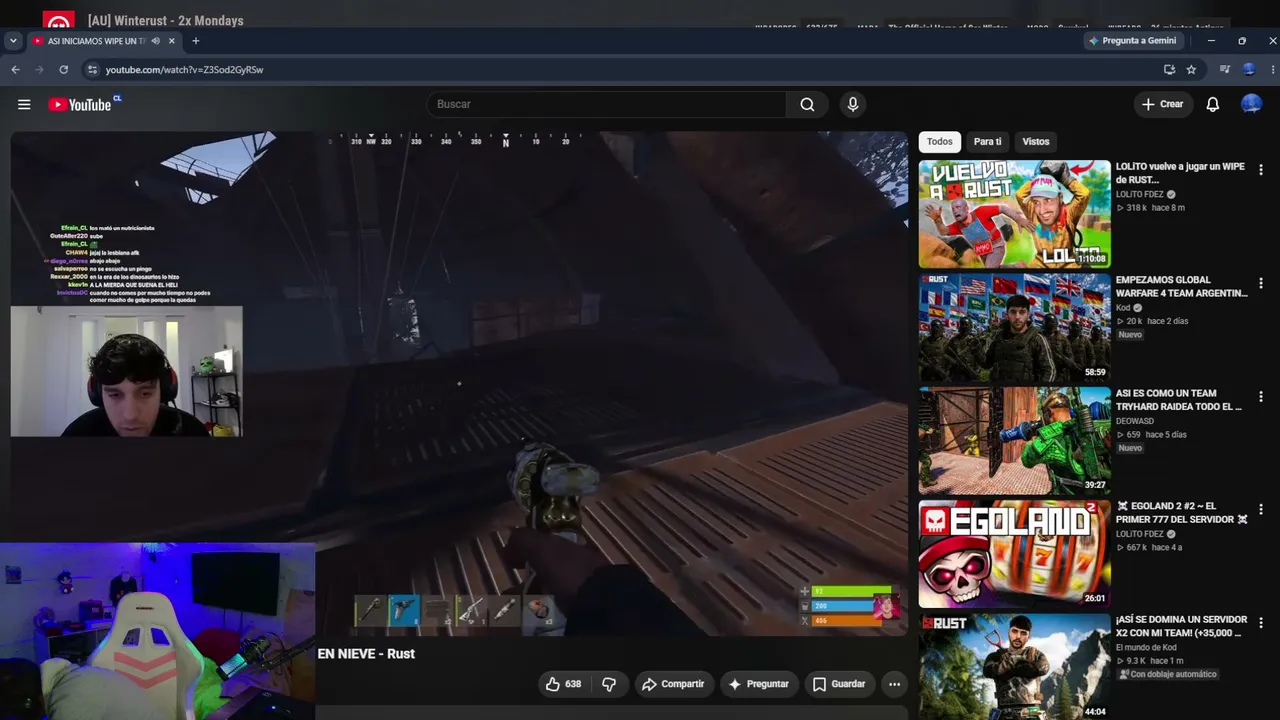Open title ASI ES COMO UN TEAM TRYHARD
This screenshot has width=1280, height=720.
(x=1179, y=400)
